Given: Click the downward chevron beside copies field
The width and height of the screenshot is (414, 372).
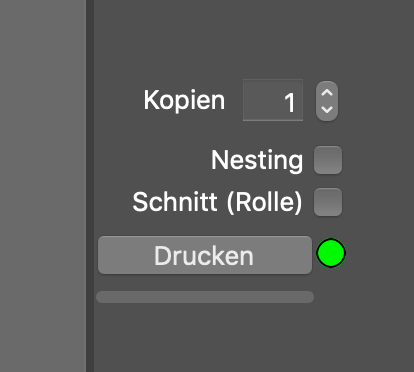Looking at the screenshot, I should pyautogui.click(x=327, y=109).
